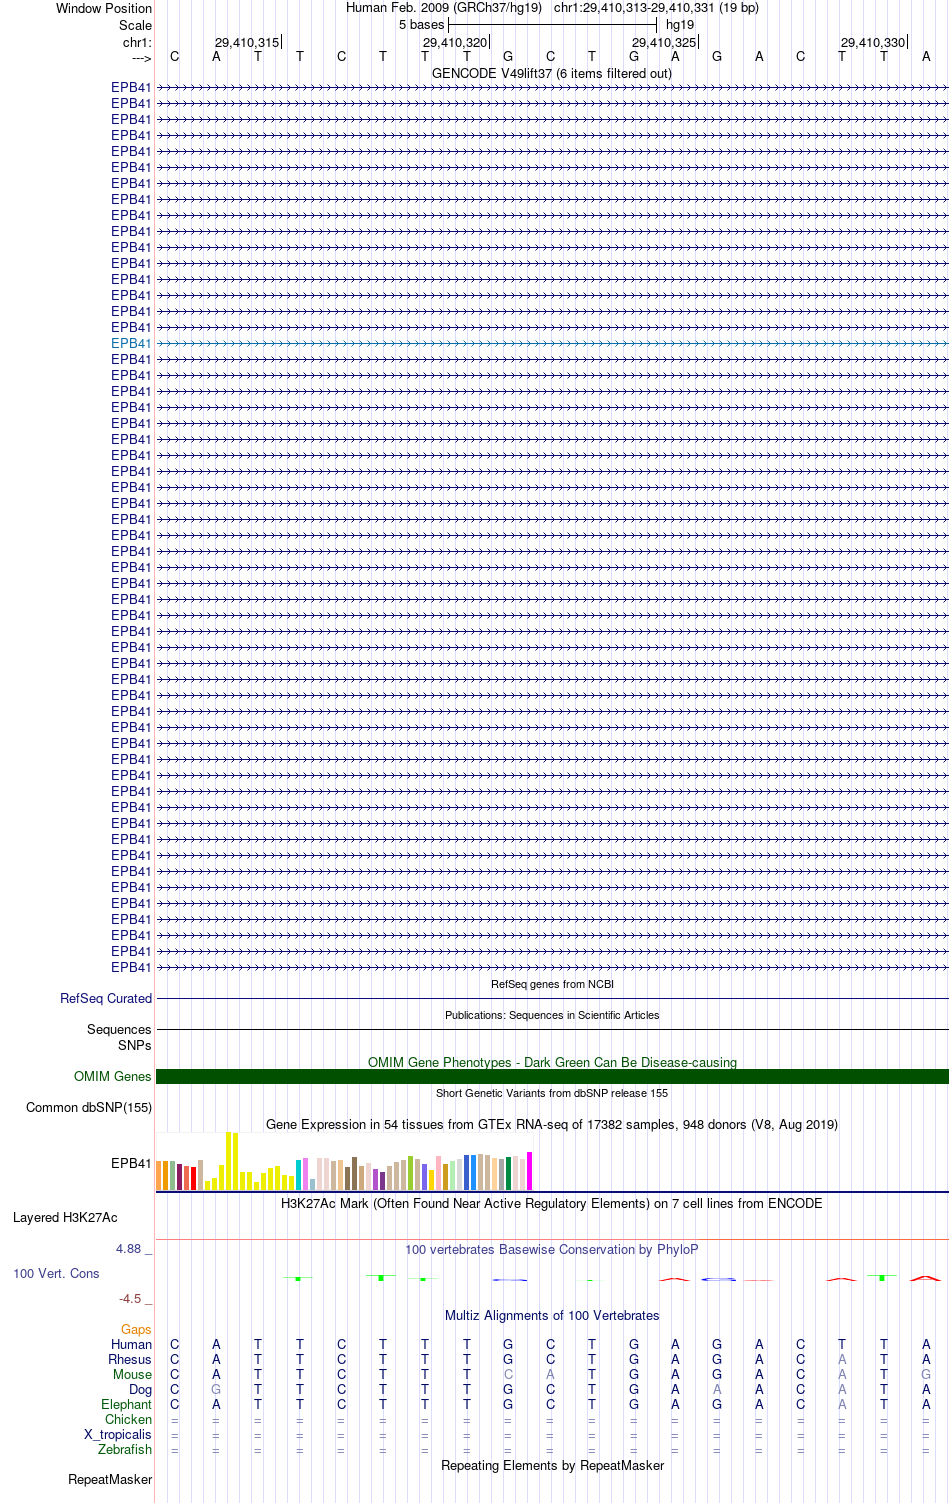The image size is (950, 1503).
Task: Click the 'Human Feb. 2009 (GRCh37/hg19)' assembly text
Action: point(444,7)
